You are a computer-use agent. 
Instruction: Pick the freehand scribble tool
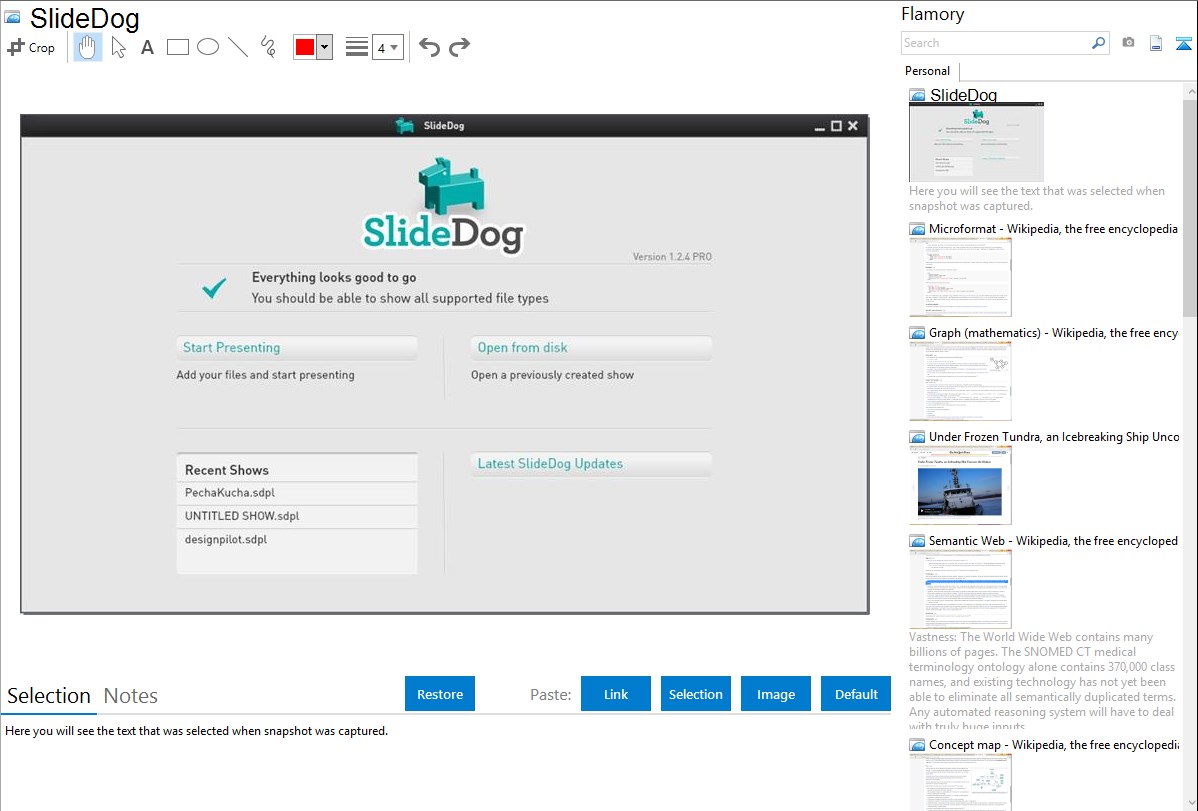268,47
